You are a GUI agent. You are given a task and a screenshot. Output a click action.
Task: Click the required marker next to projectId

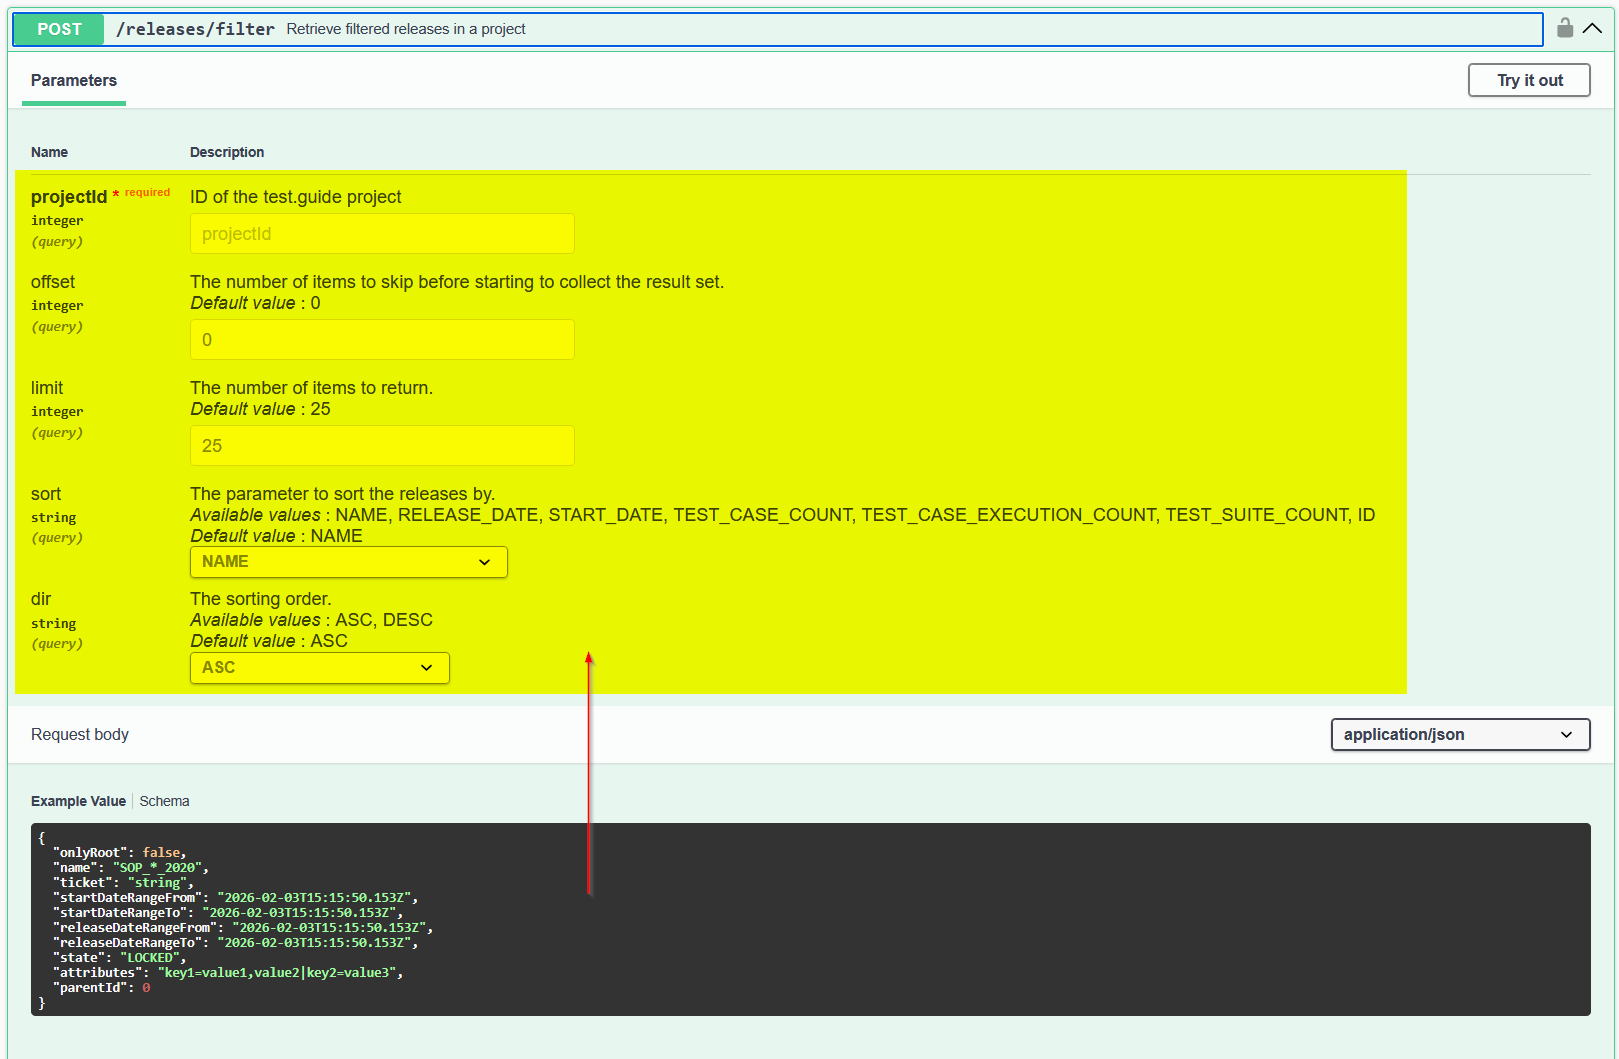tap(146, 192)
